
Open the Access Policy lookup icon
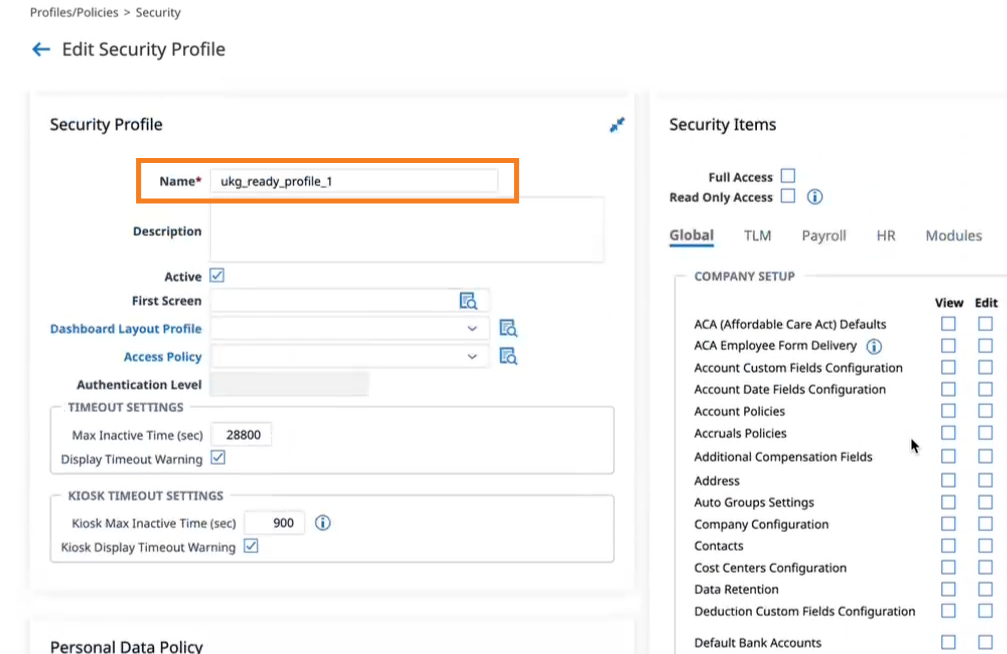[x=508, y=357]
